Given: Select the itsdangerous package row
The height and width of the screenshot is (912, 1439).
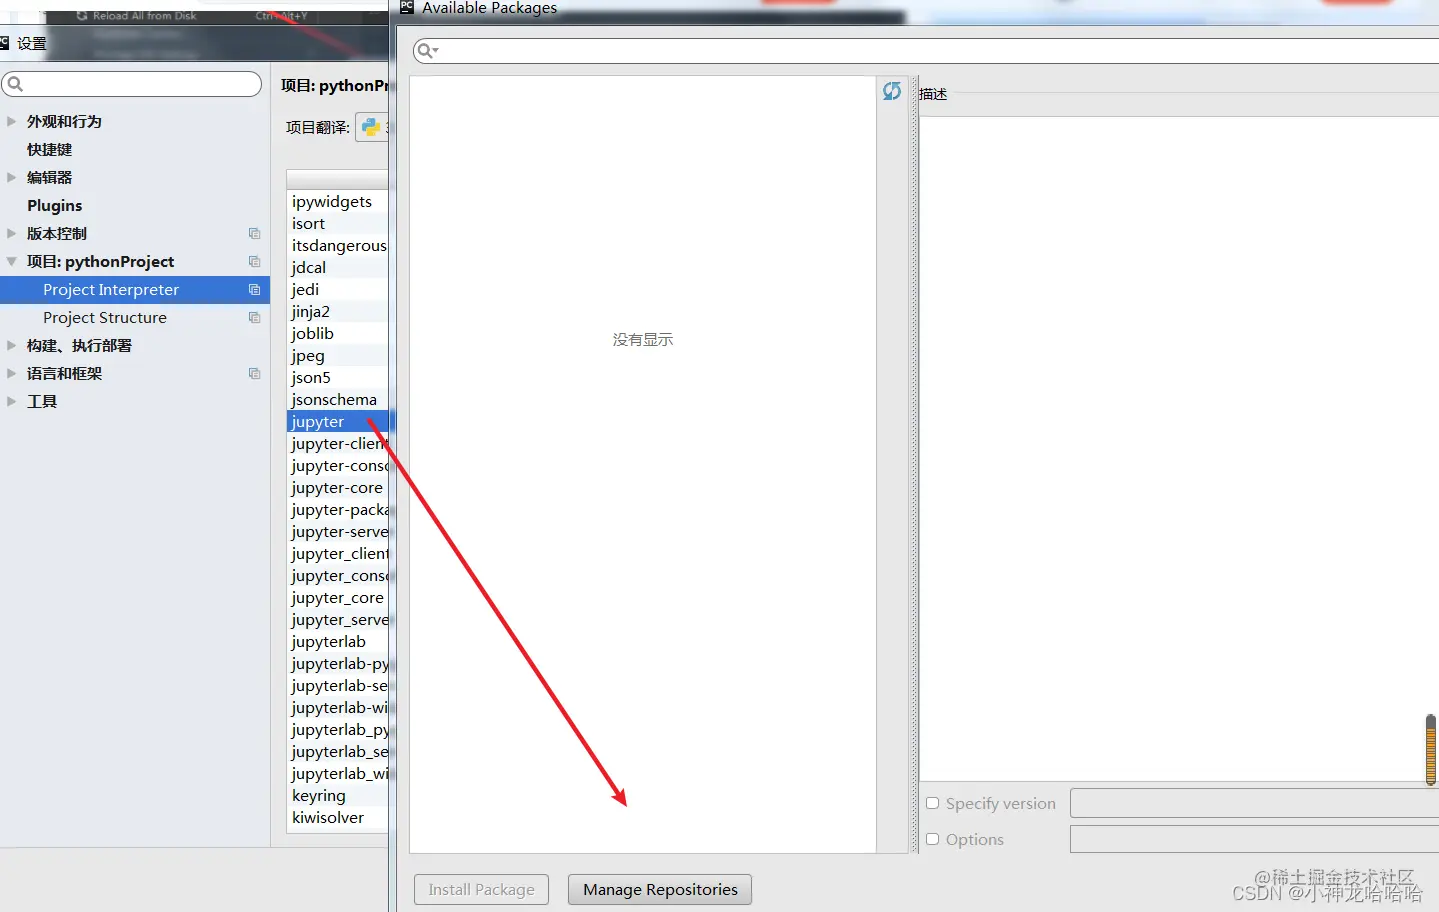Looking at the screenshot, I should click(x=337, y=245).
